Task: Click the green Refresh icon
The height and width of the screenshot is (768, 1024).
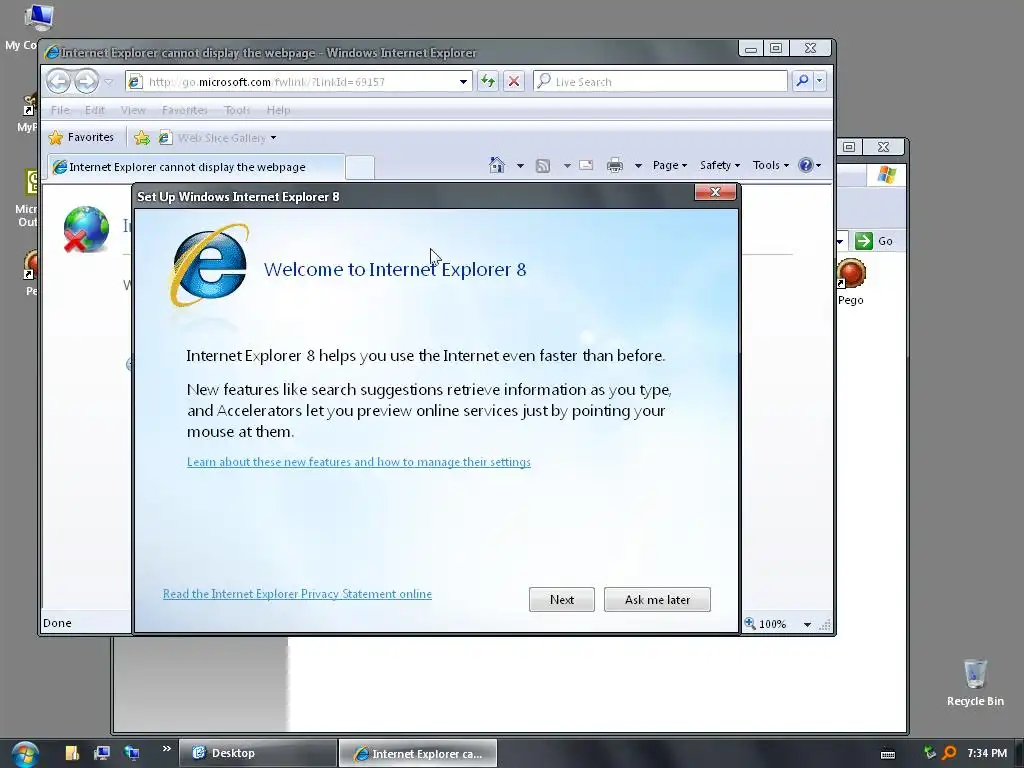Action: 488,82
